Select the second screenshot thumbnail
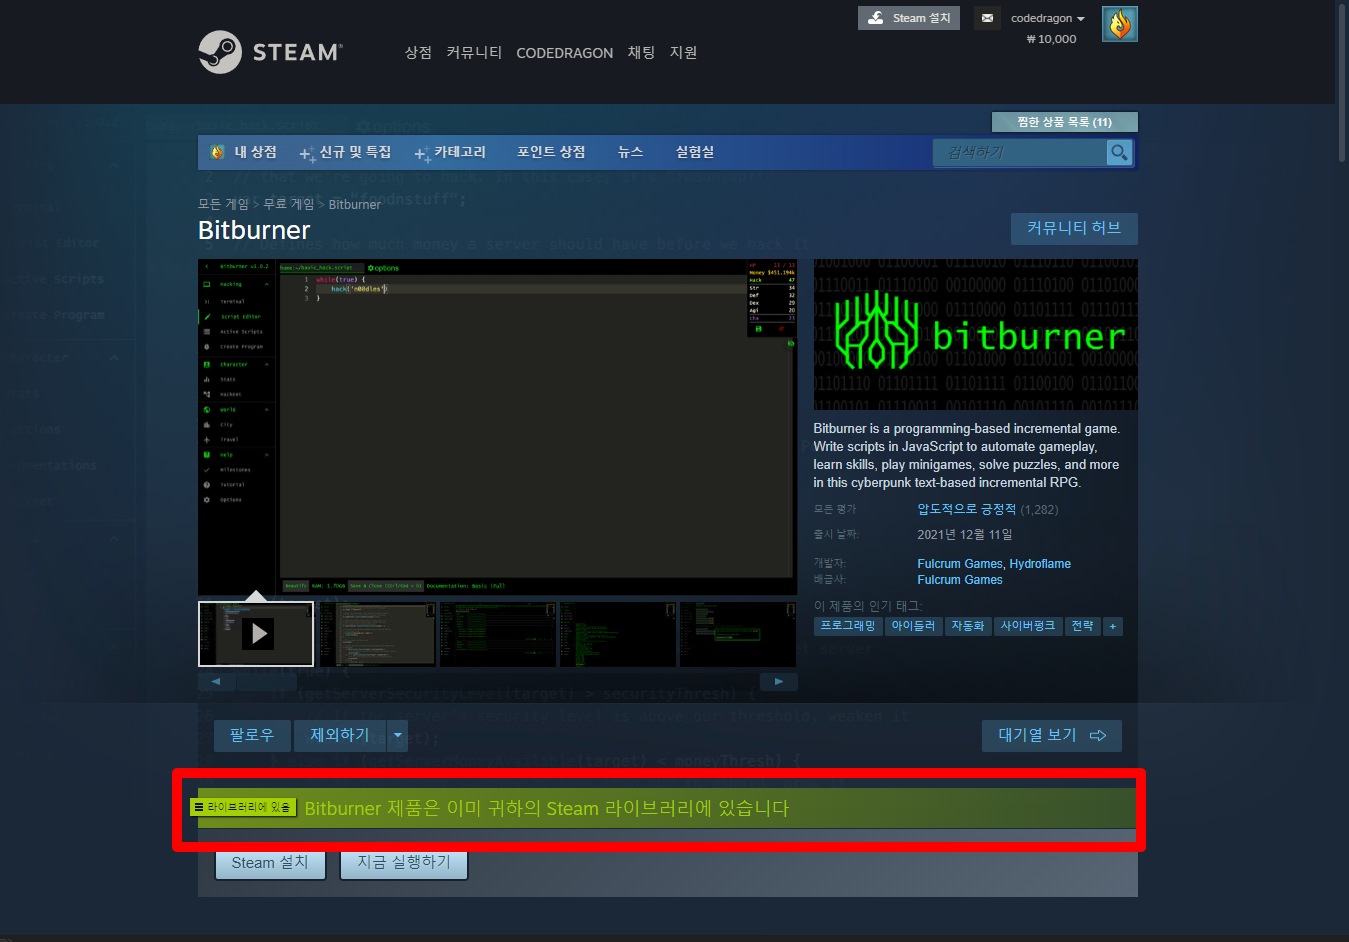Viewport: 1349px width, 942px height. click(377, 634)
